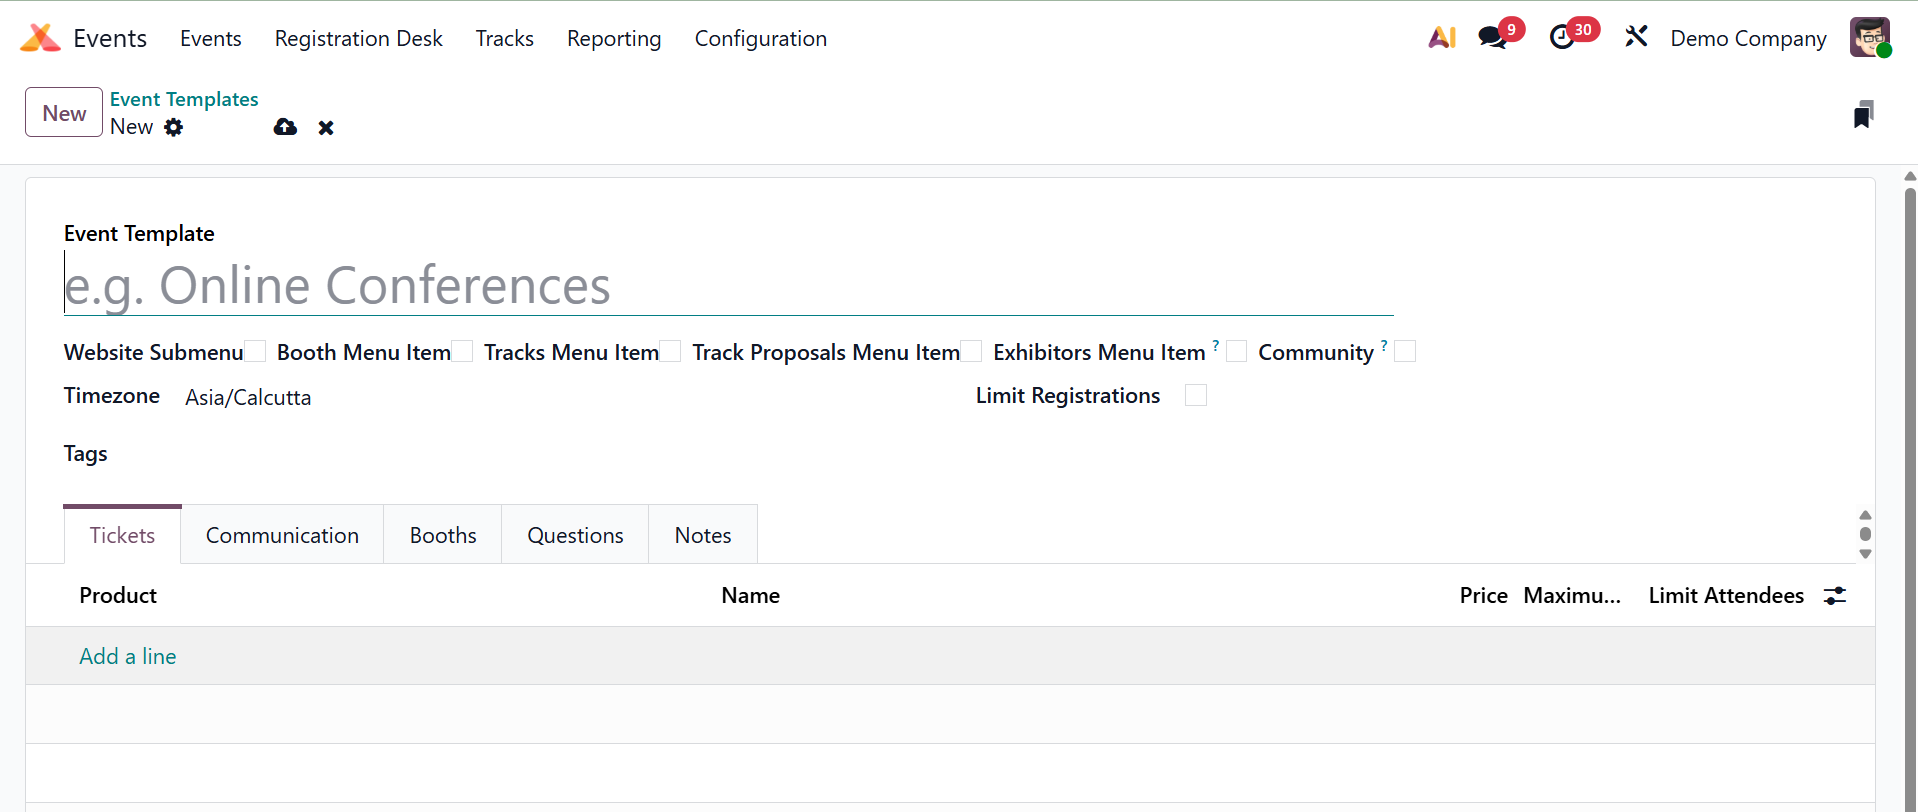Click the bookmark icon
Viewport: 1918px width, 812px height.
point(1862,115)
